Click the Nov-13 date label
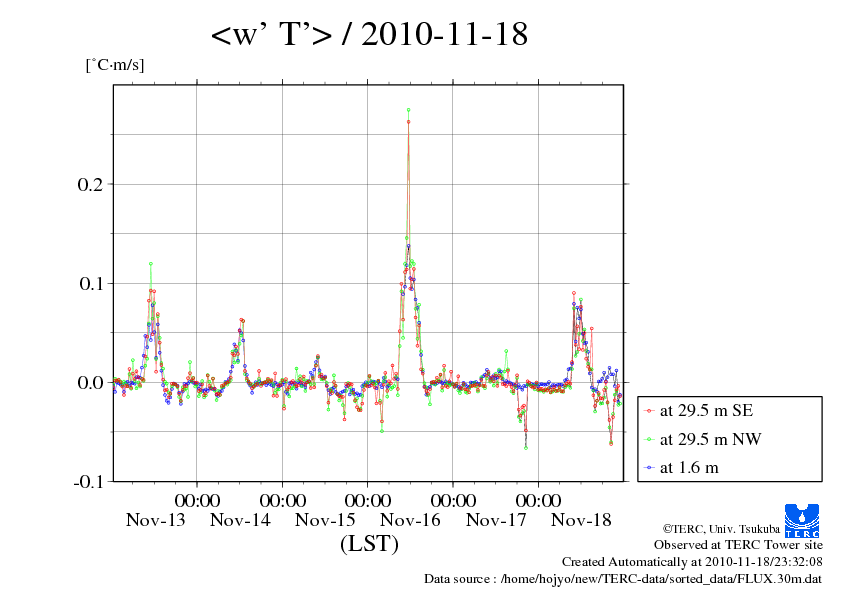 (156, 520)
